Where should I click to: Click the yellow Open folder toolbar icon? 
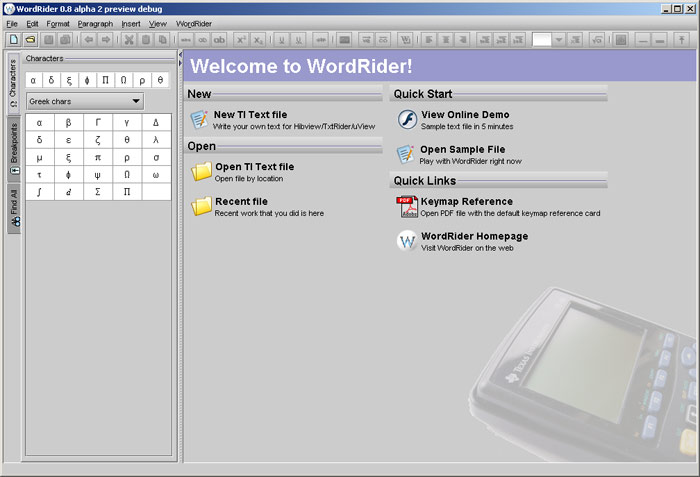tap(30, 40)
